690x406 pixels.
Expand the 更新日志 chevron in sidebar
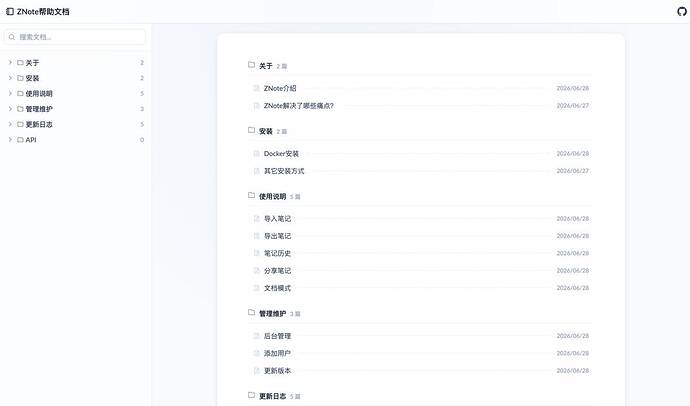coord(10,124)
